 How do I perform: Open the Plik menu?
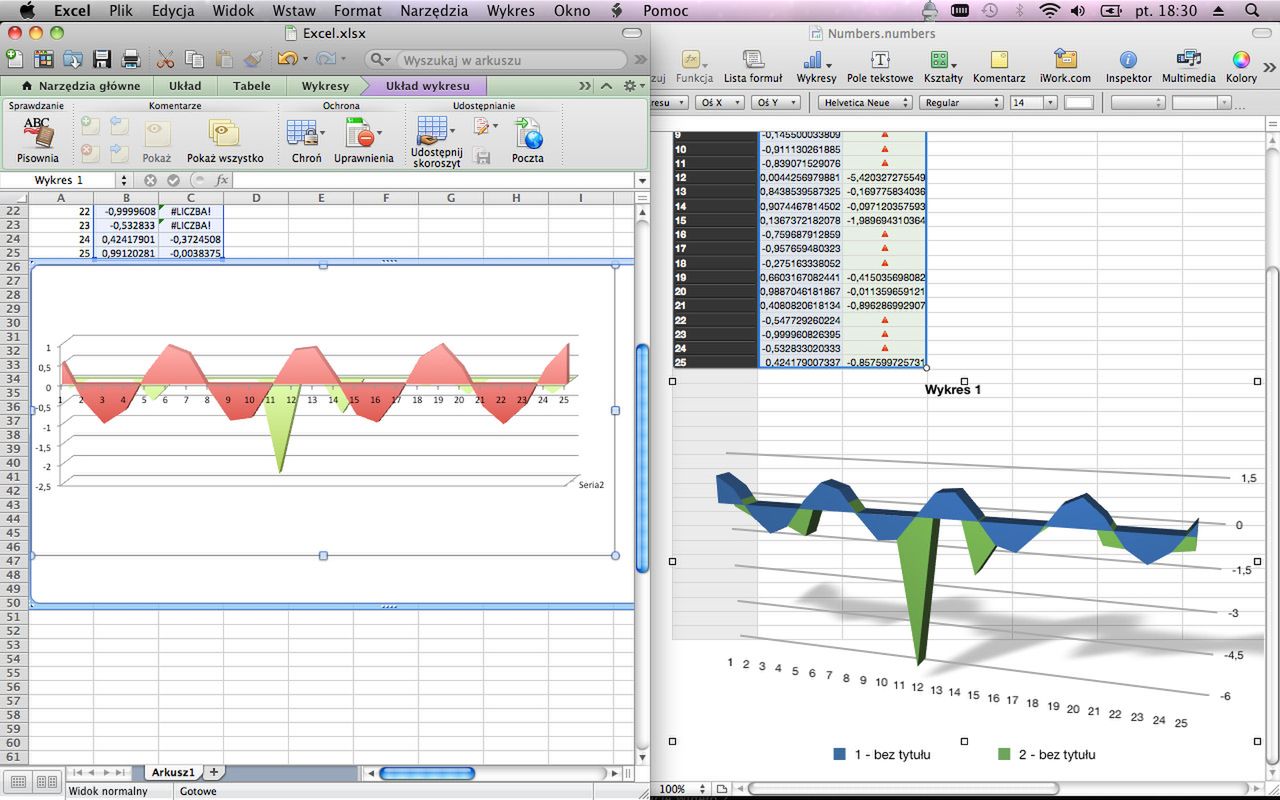(121, 11)
